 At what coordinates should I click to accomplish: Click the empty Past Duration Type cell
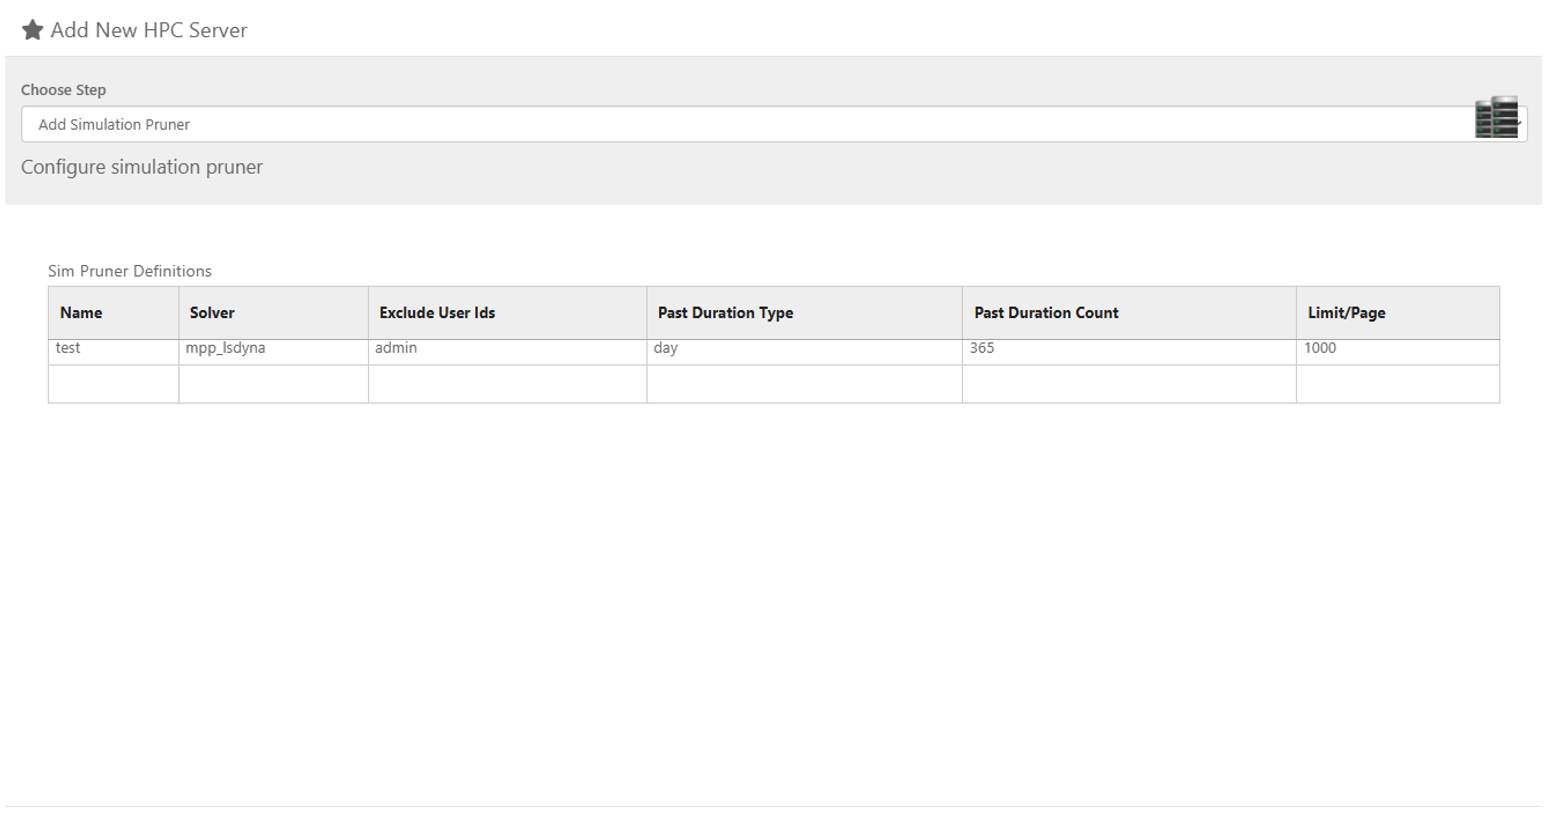(804, 384)
